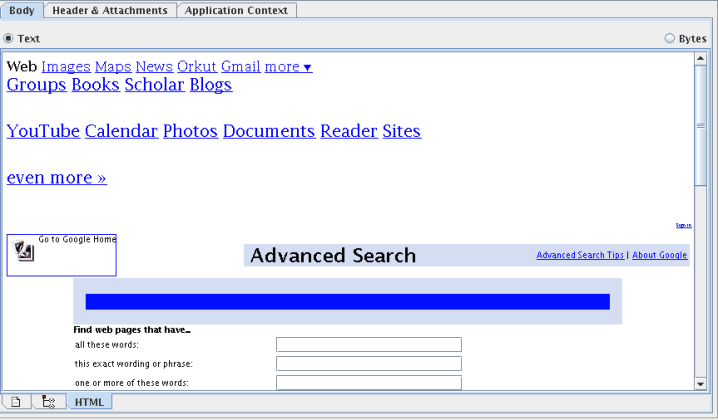Image resolution: width=718 pixels, height=420 pixels.
Task: Click the broken Go to Google Home image
Action: coord(61,255)
